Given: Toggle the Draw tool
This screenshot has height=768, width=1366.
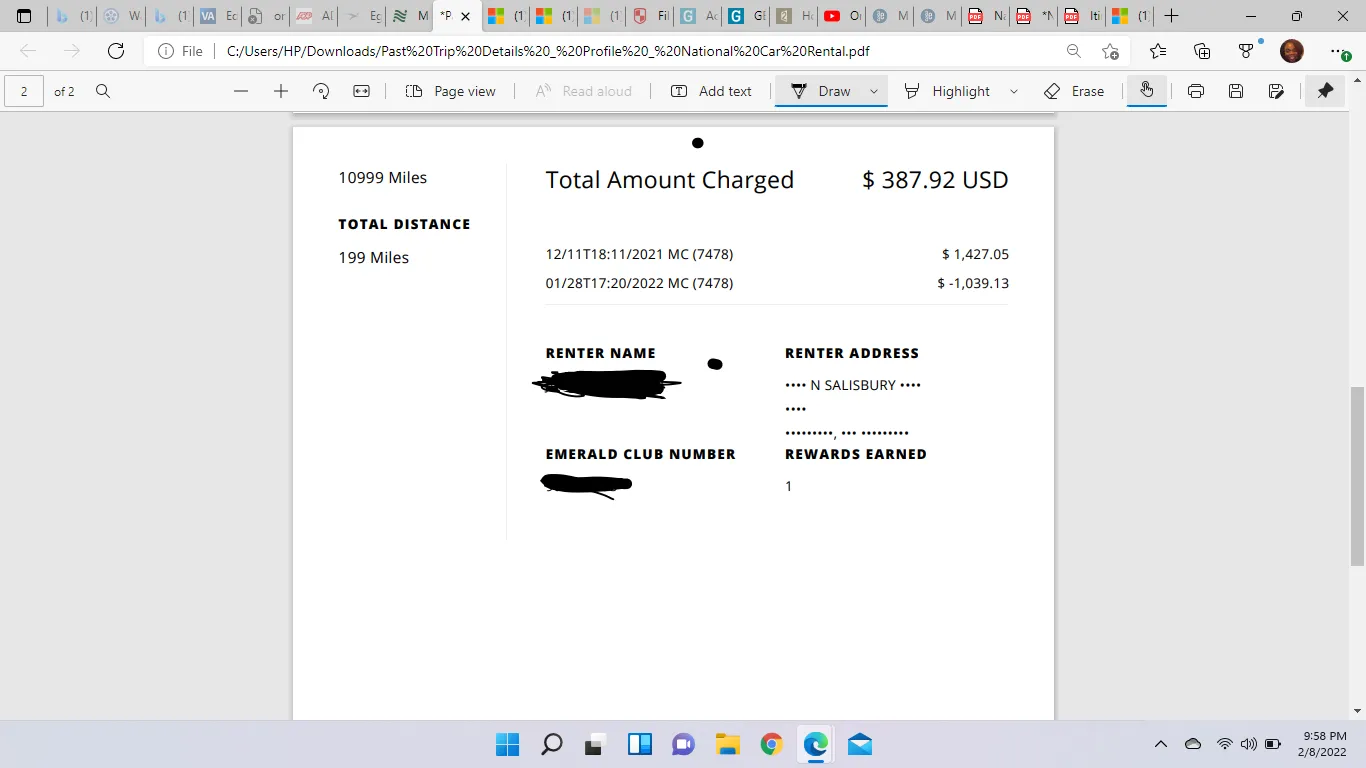Looking at the screenshot, I should (821, 91).
